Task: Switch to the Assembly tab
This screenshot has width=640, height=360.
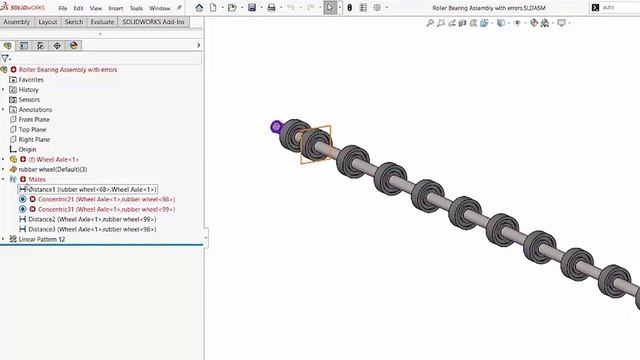Action: pos(17,22)
